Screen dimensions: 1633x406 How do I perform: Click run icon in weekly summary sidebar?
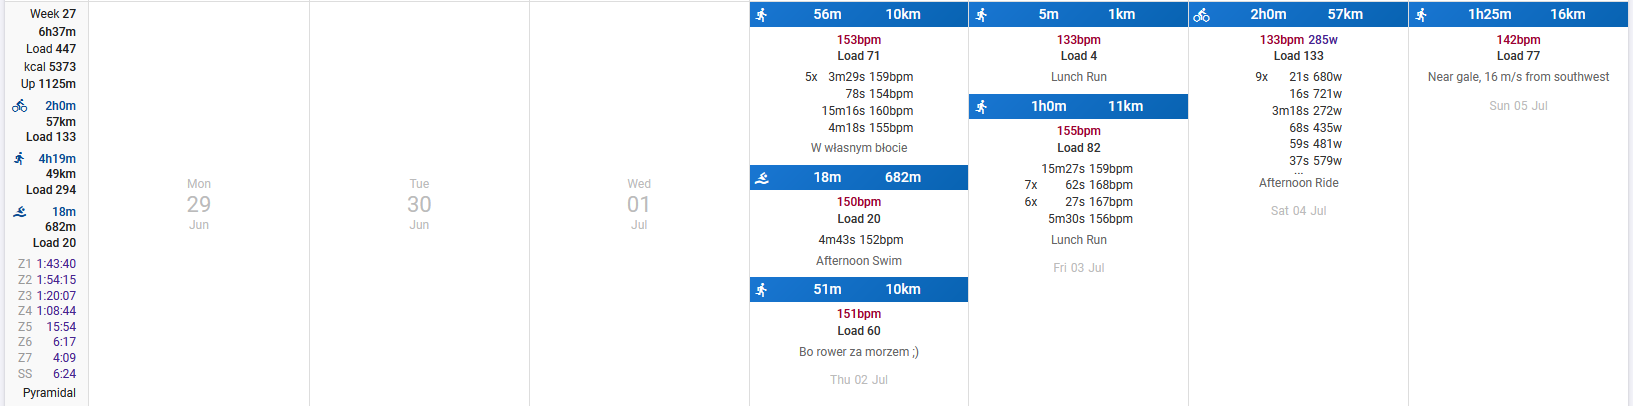[x=19, y=159]
